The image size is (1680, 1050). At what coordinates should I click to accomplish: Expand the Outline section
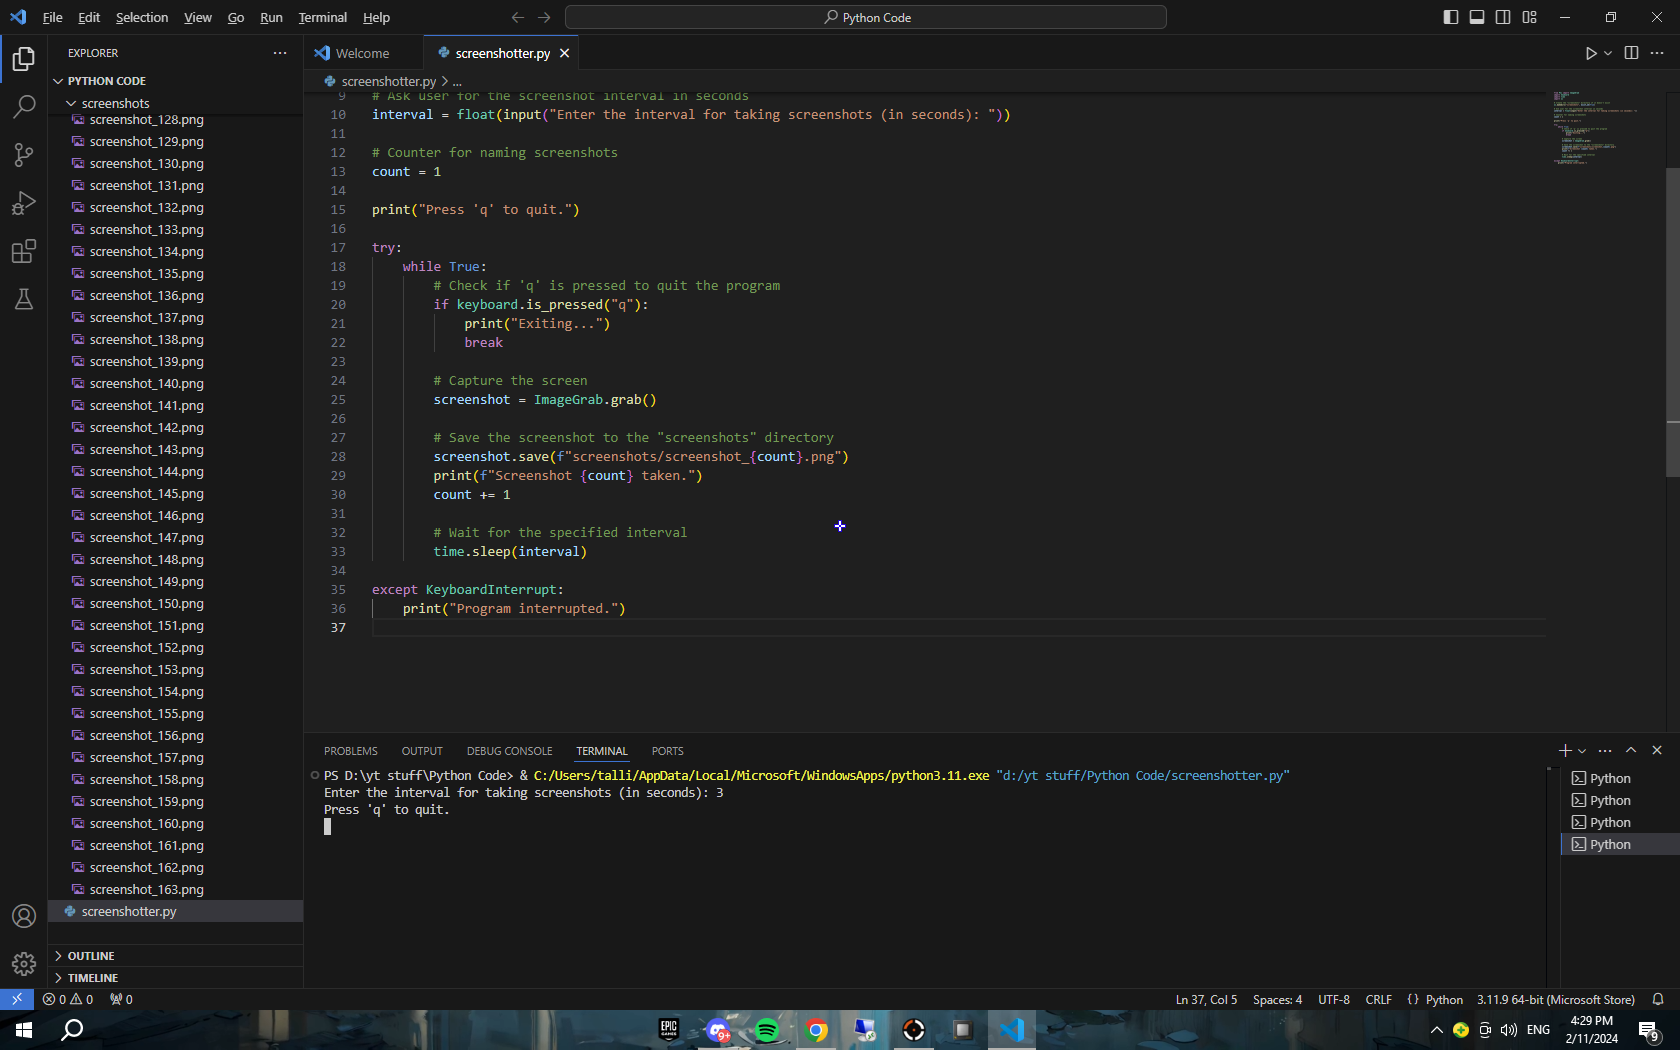tap(91, 956)
